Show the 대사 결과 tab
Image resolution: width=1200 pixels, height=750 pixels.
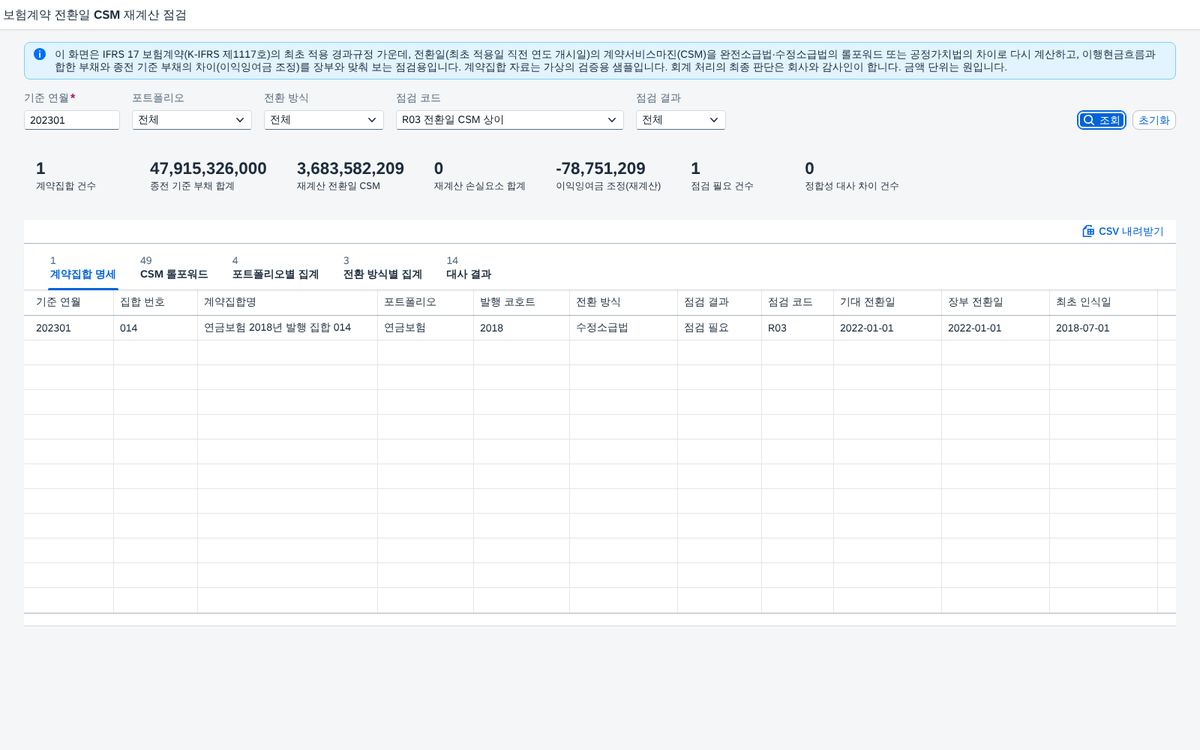[x=468, y=268]
